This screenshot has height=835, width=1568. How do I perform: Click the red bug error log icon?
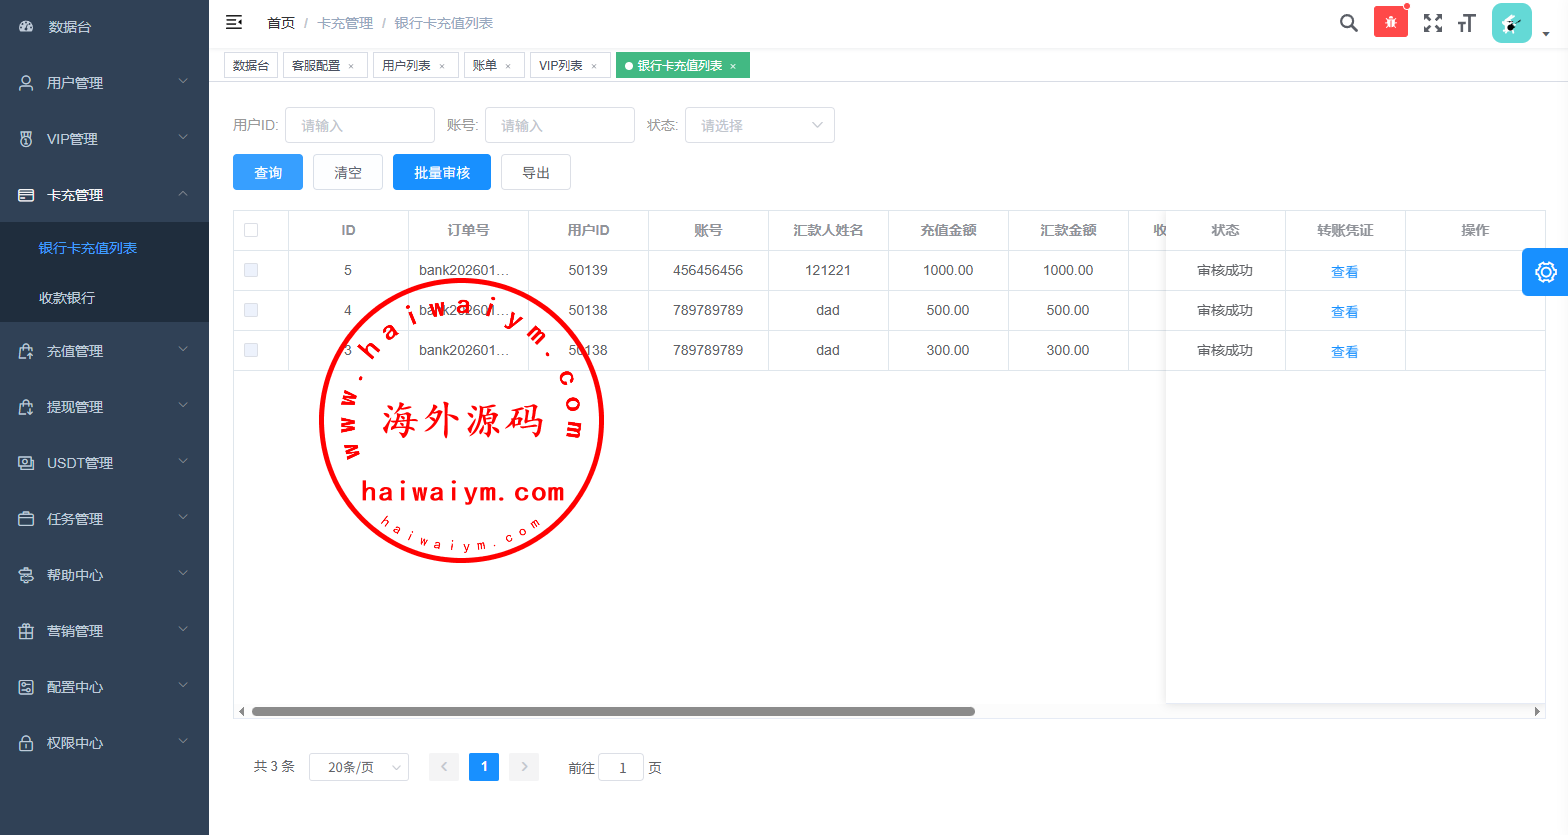point(1390,22)
